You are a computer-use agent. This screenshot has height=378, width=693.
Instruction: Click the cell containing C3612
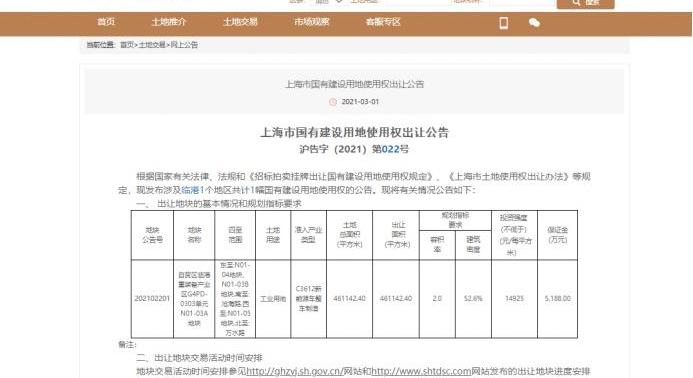click(x=308, y=298)
